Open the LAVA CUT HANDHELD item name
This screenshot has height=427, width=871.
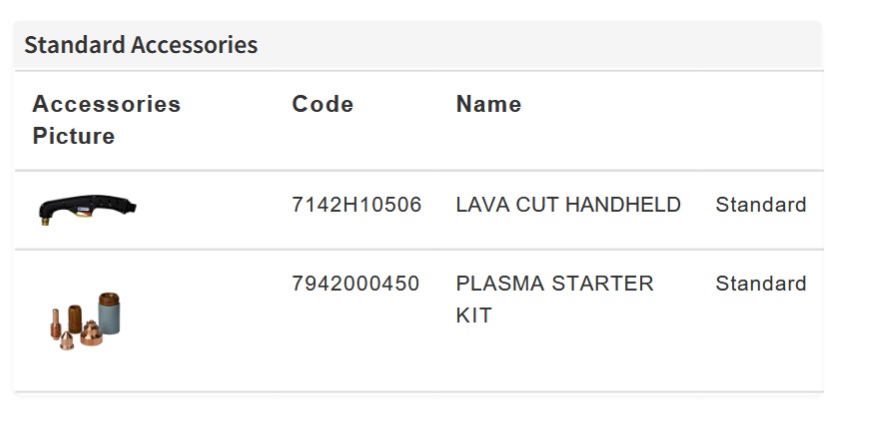pos(568,205)
